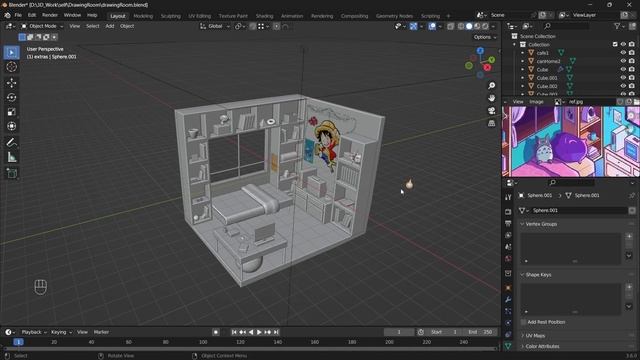Toggle camera view icon in viewport
Viewport: 640px width, 360px height.
(x=491, y=111)
